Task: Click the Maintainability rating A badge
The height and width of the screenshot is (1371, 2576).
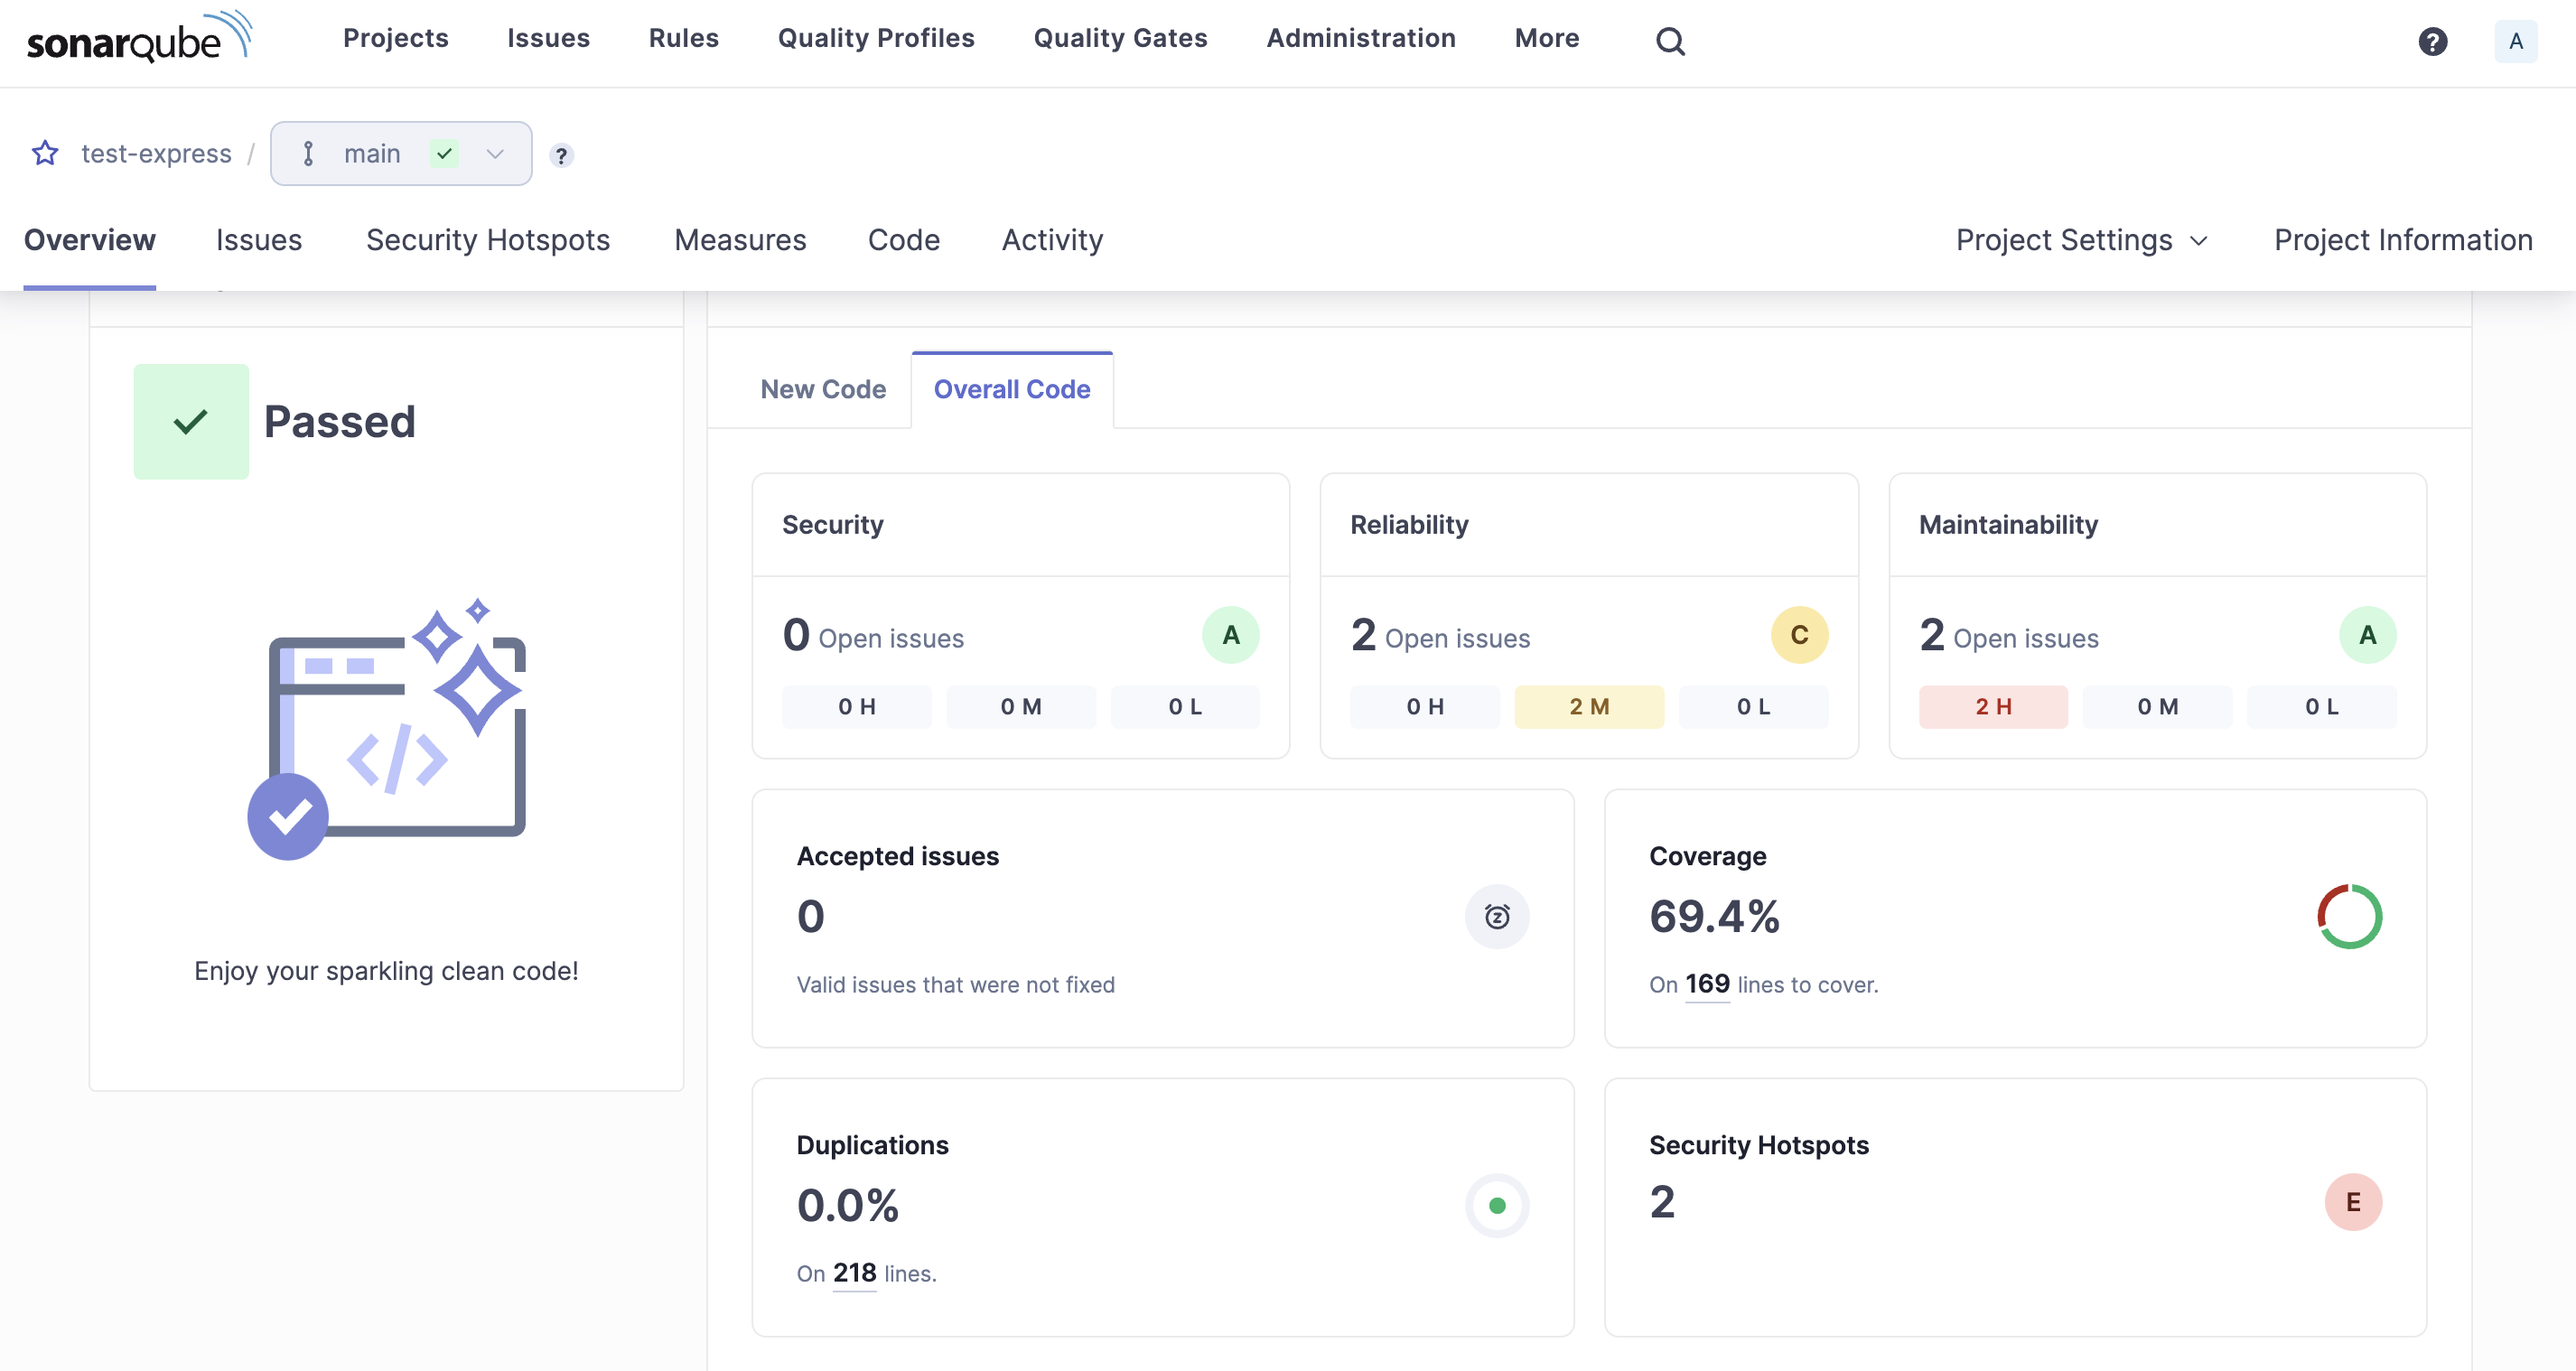Action: pos(2367,635)
